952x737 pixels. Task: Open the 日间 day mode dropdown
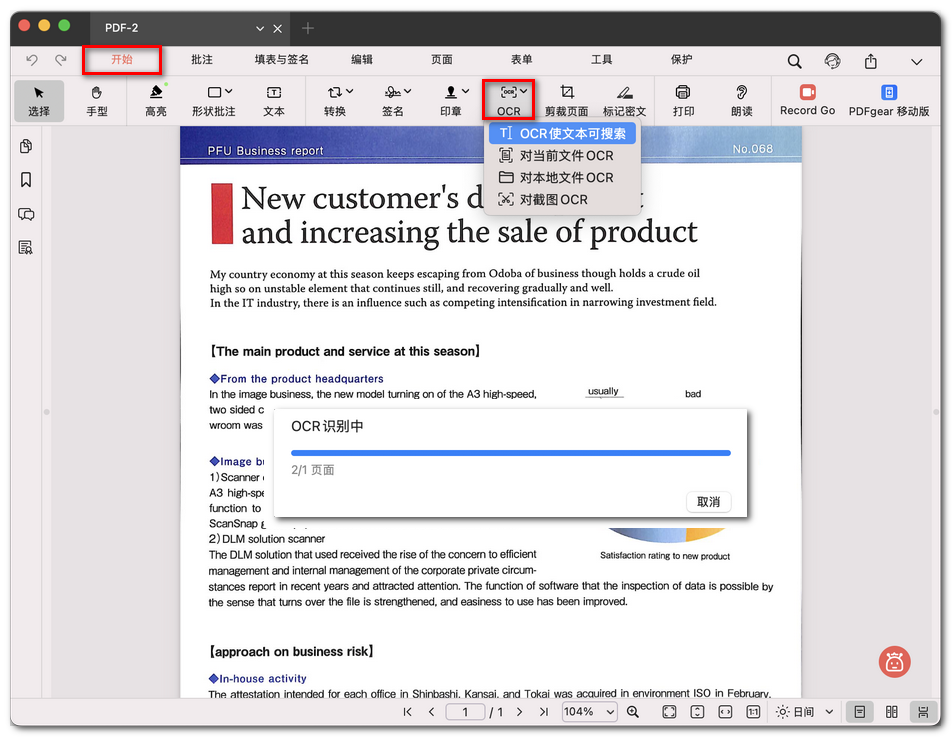(805, 712)
